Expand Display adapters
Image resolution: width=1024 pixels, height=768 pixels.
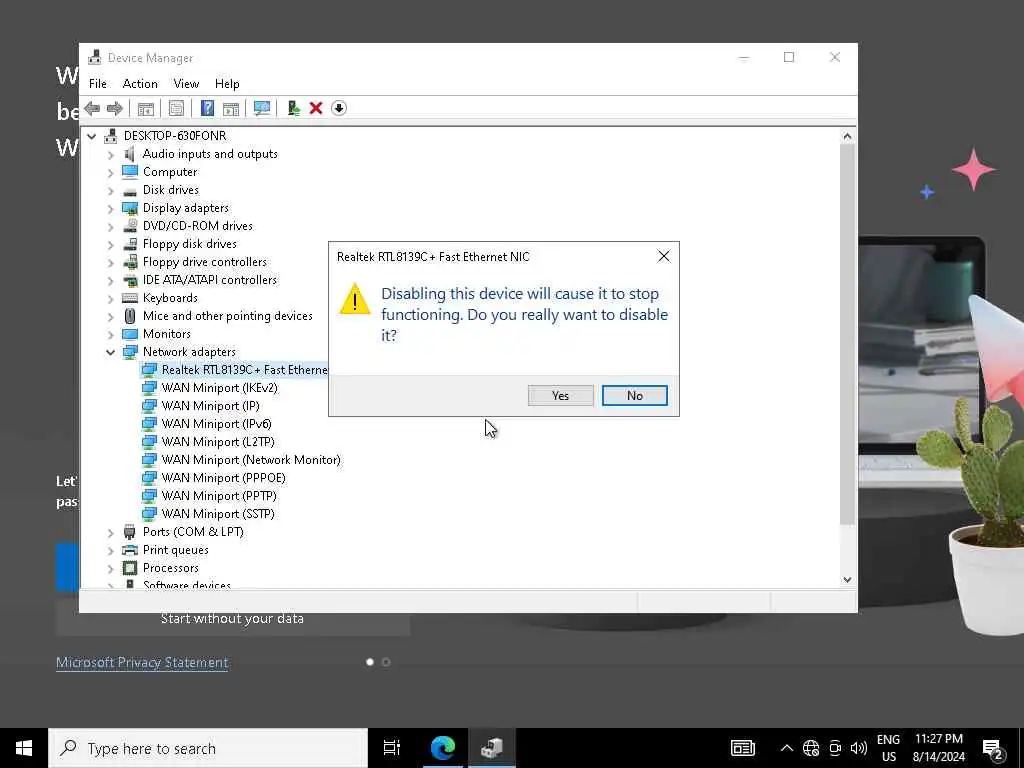click(110, 208)
